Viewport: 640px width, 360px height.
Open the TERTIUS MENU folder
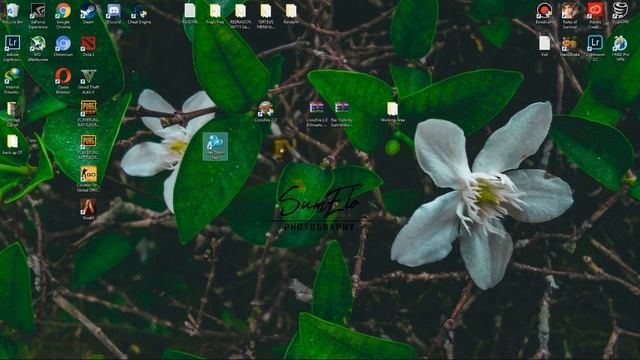[x=265, y=16]
